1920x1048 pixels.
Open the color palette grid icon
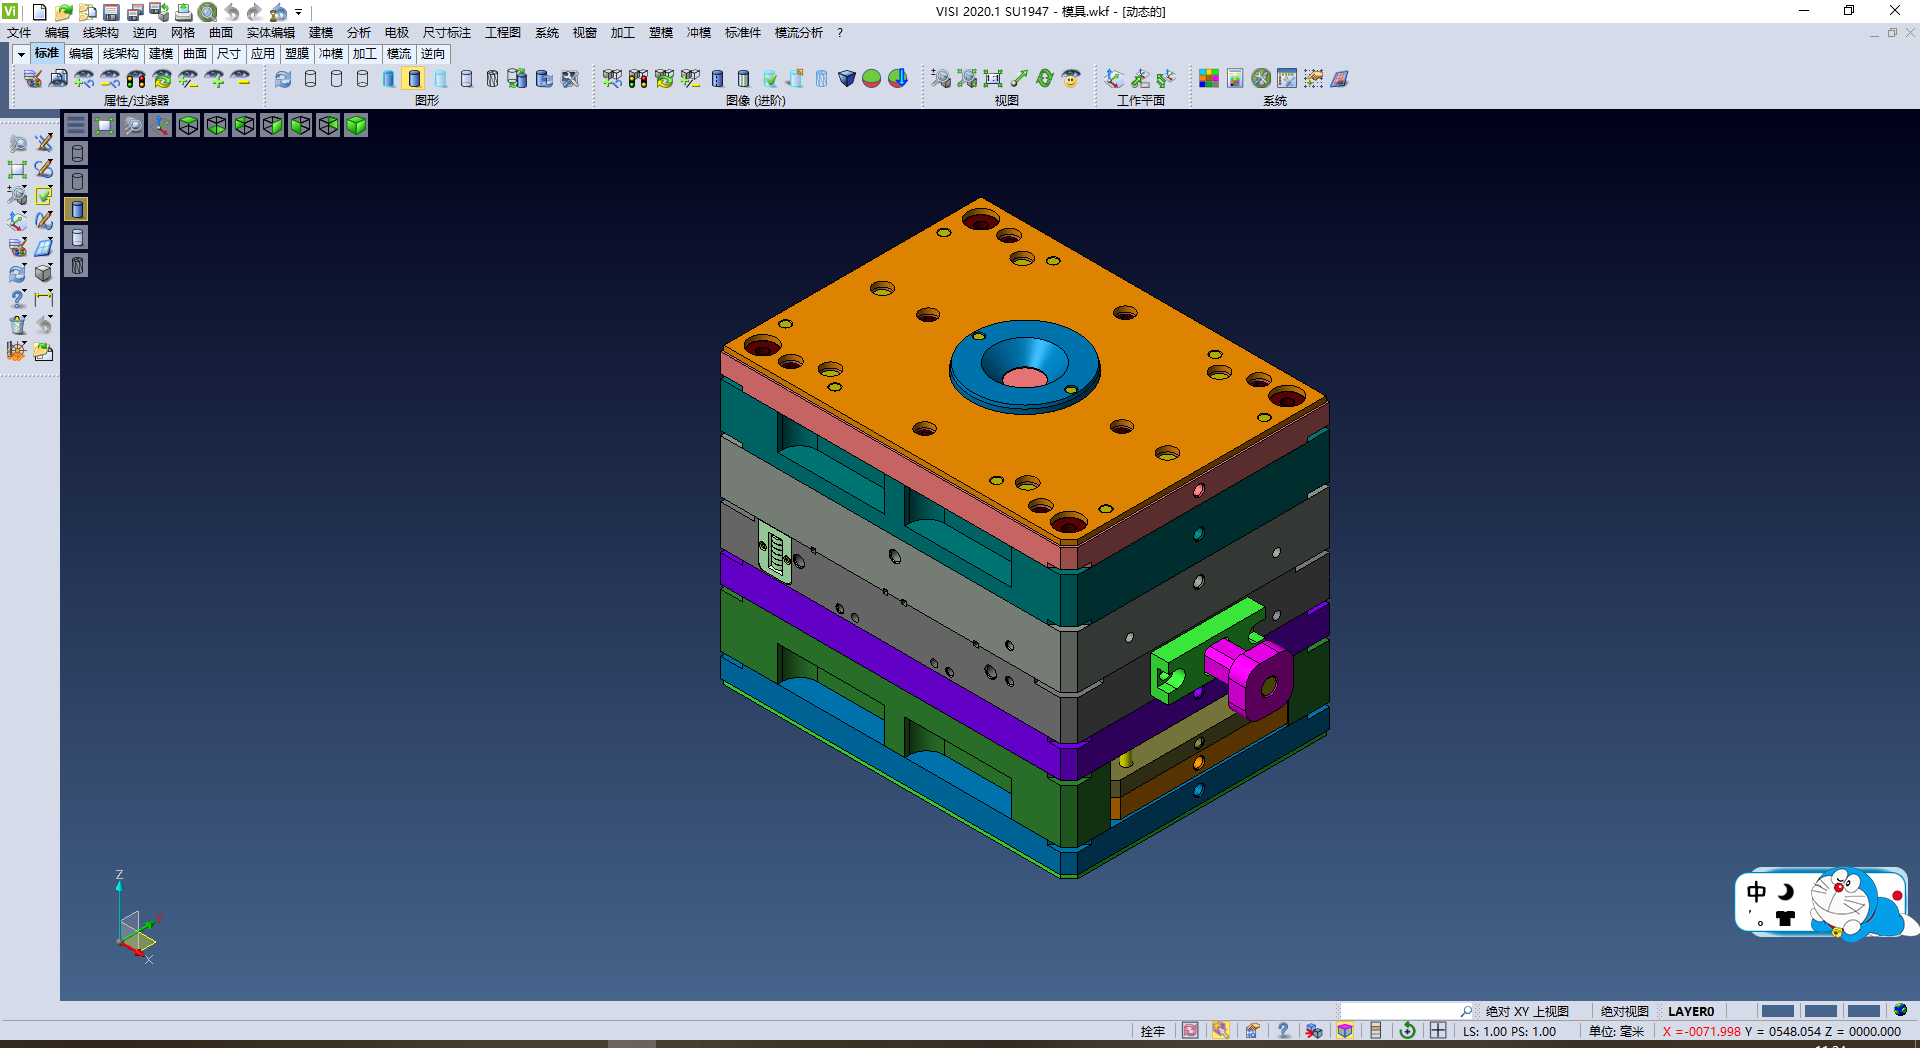(1209, 78)
